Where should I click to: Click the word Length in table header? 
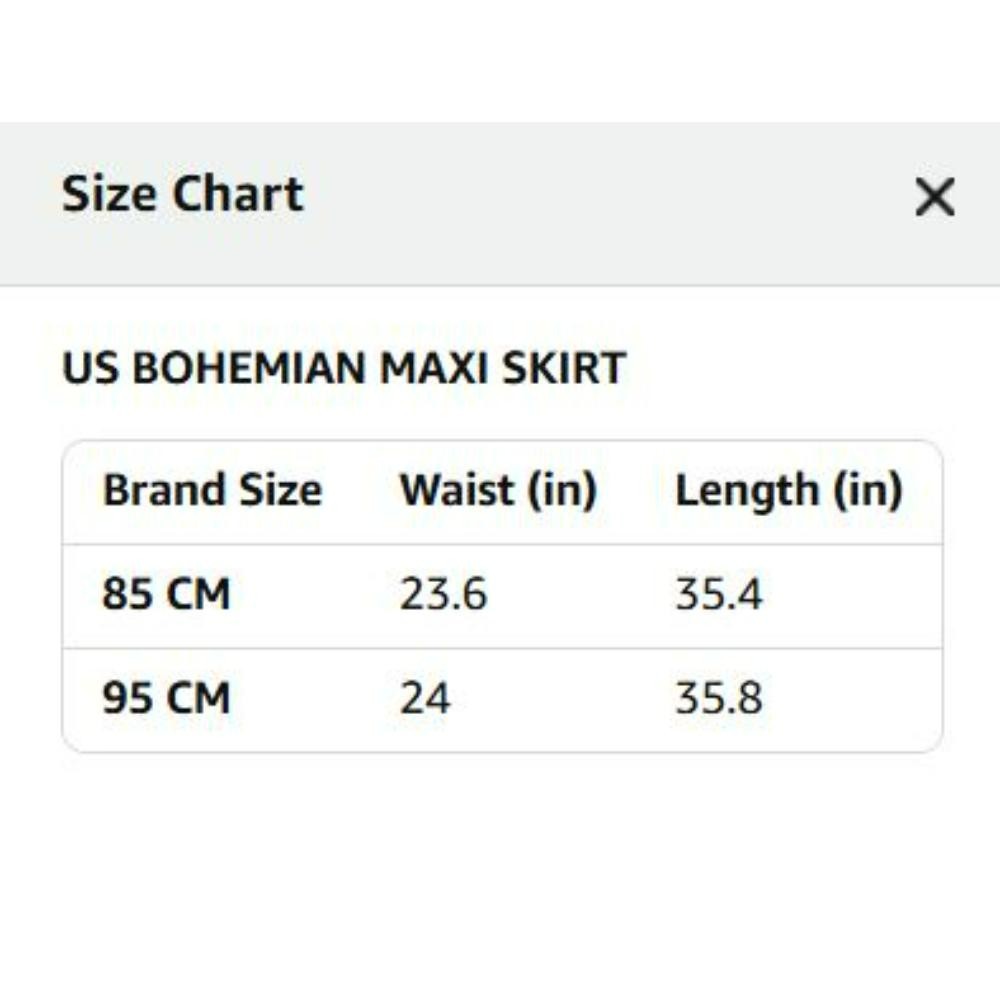point(747,491)
